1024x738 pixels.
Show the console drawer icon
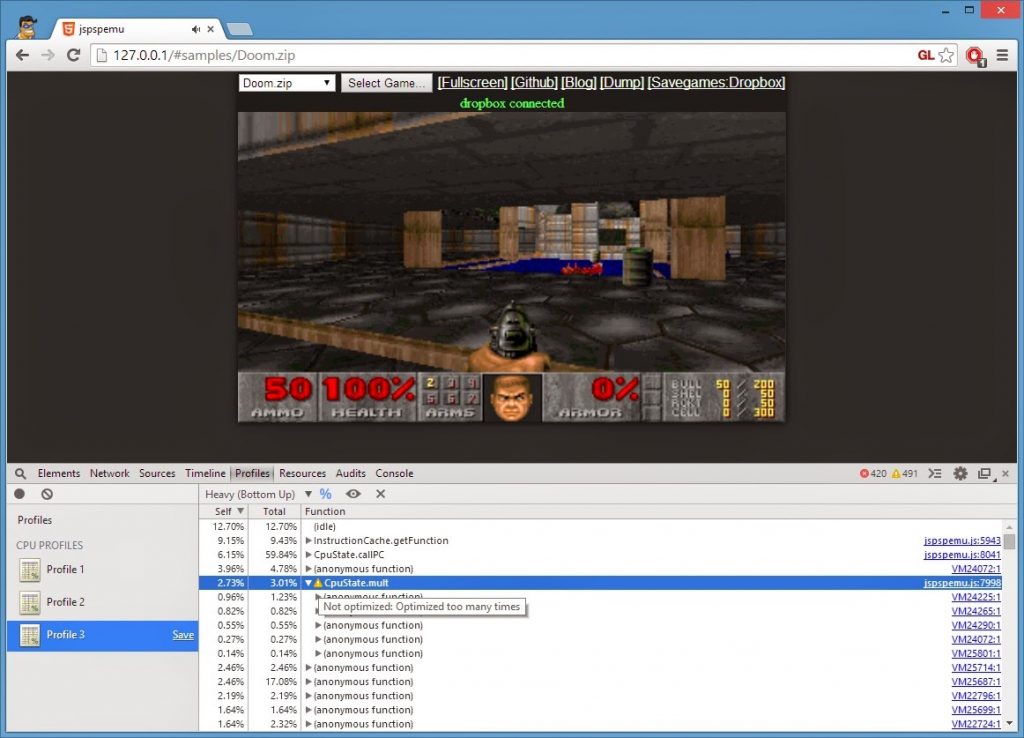click(936, 474)
